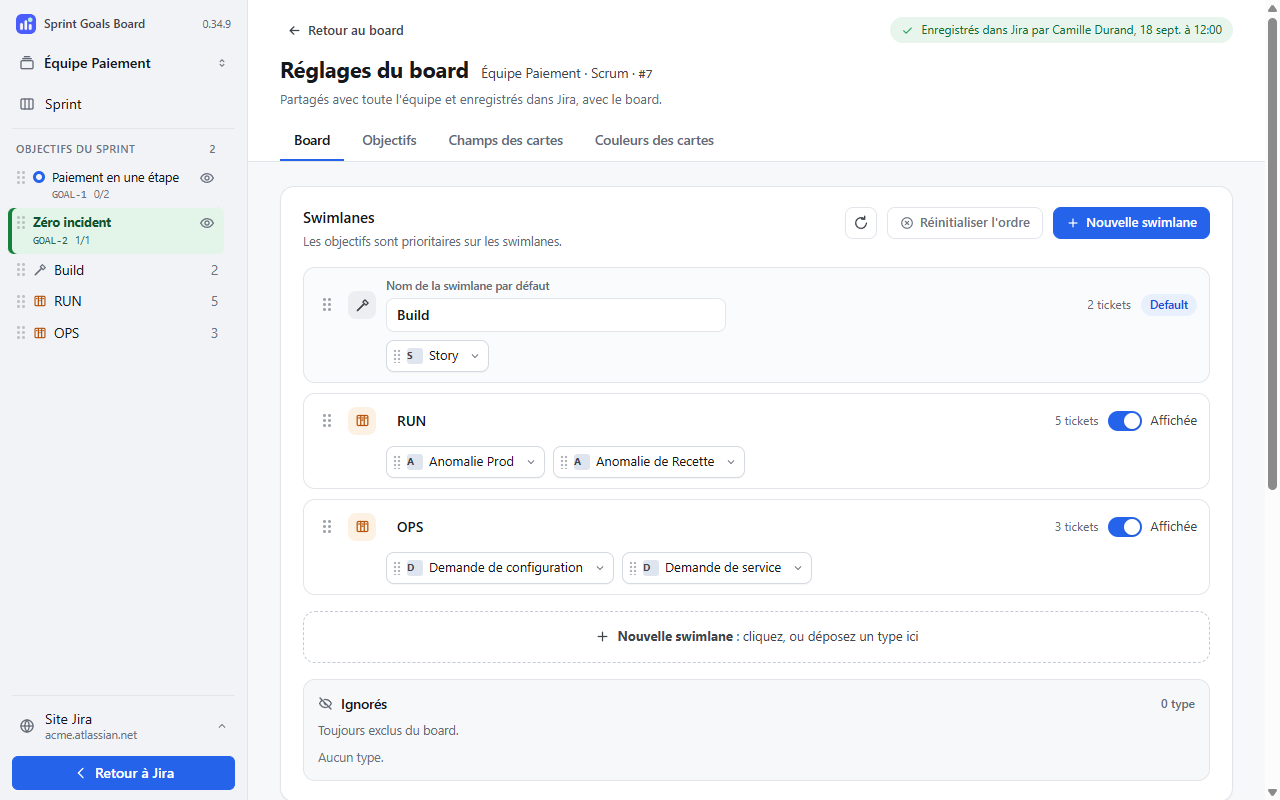
Task: Click Retour à Jira button
Action: click(x=124, y=773)
